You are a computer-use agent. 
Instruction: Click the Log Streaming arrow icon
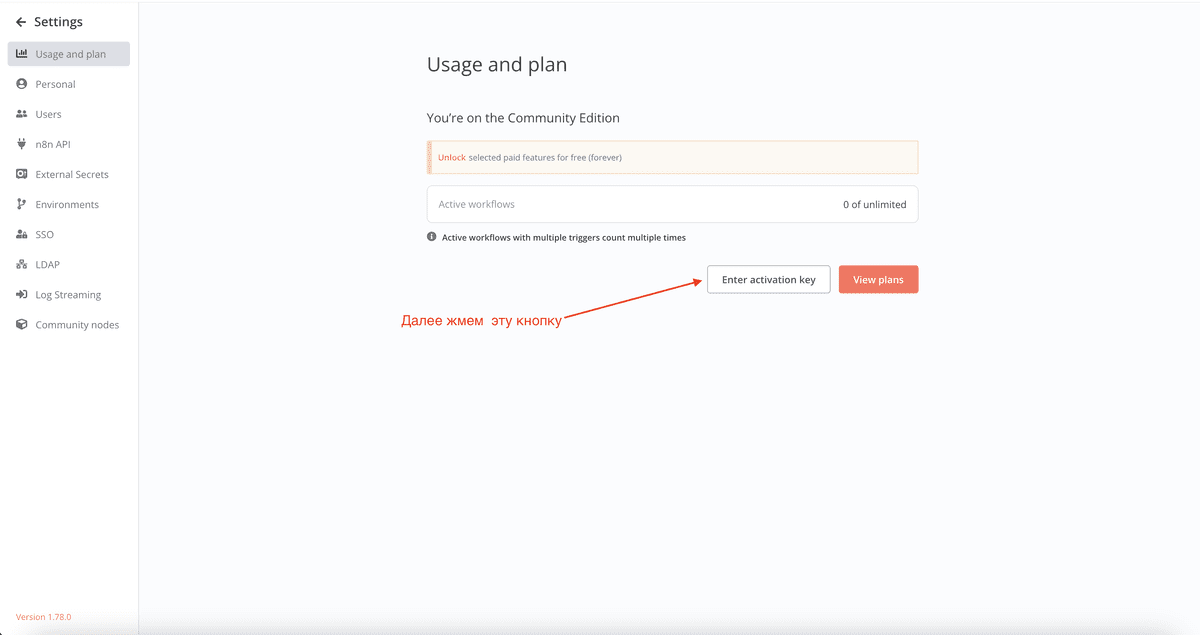(x=22, y=295)
